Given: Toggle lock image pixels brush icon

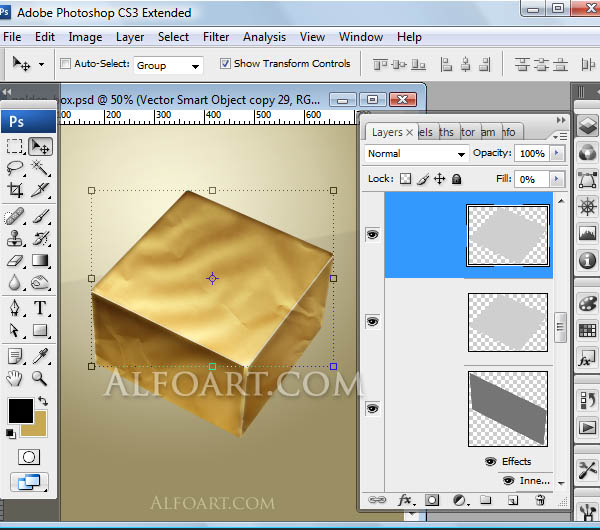Looking at the screenshot, I should (x=423, y=179).
